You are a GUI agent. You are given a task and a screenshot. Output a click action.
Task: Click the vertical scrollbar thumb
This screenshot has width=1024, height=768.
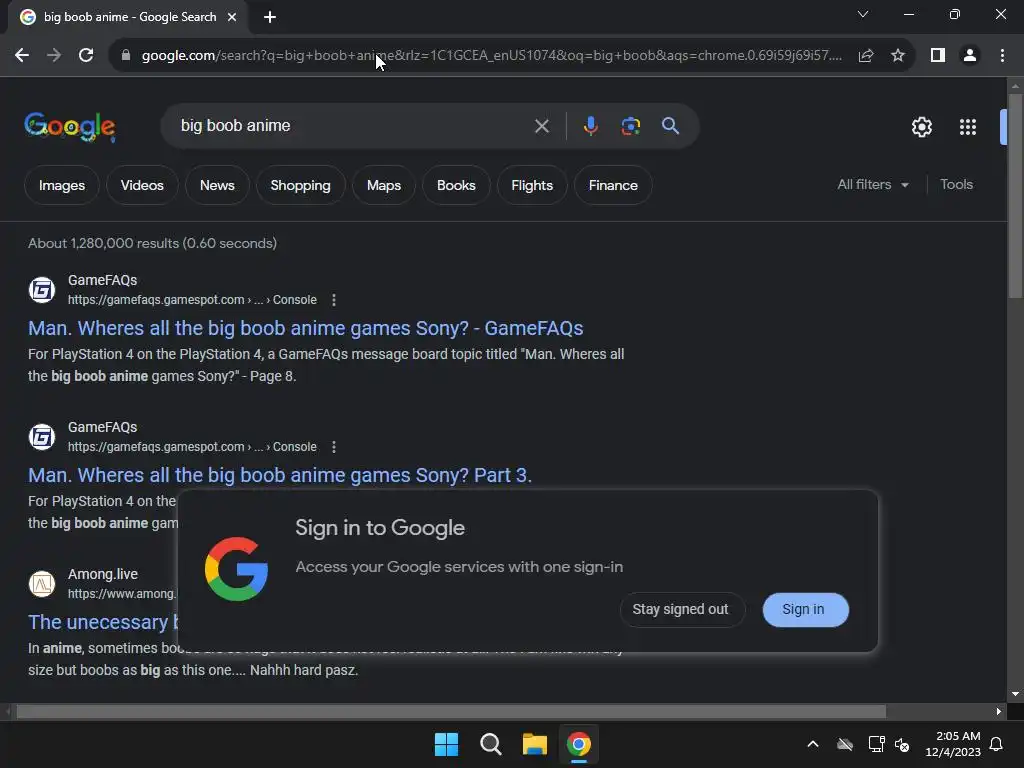pyautogui.click(x=1015, y=196)
